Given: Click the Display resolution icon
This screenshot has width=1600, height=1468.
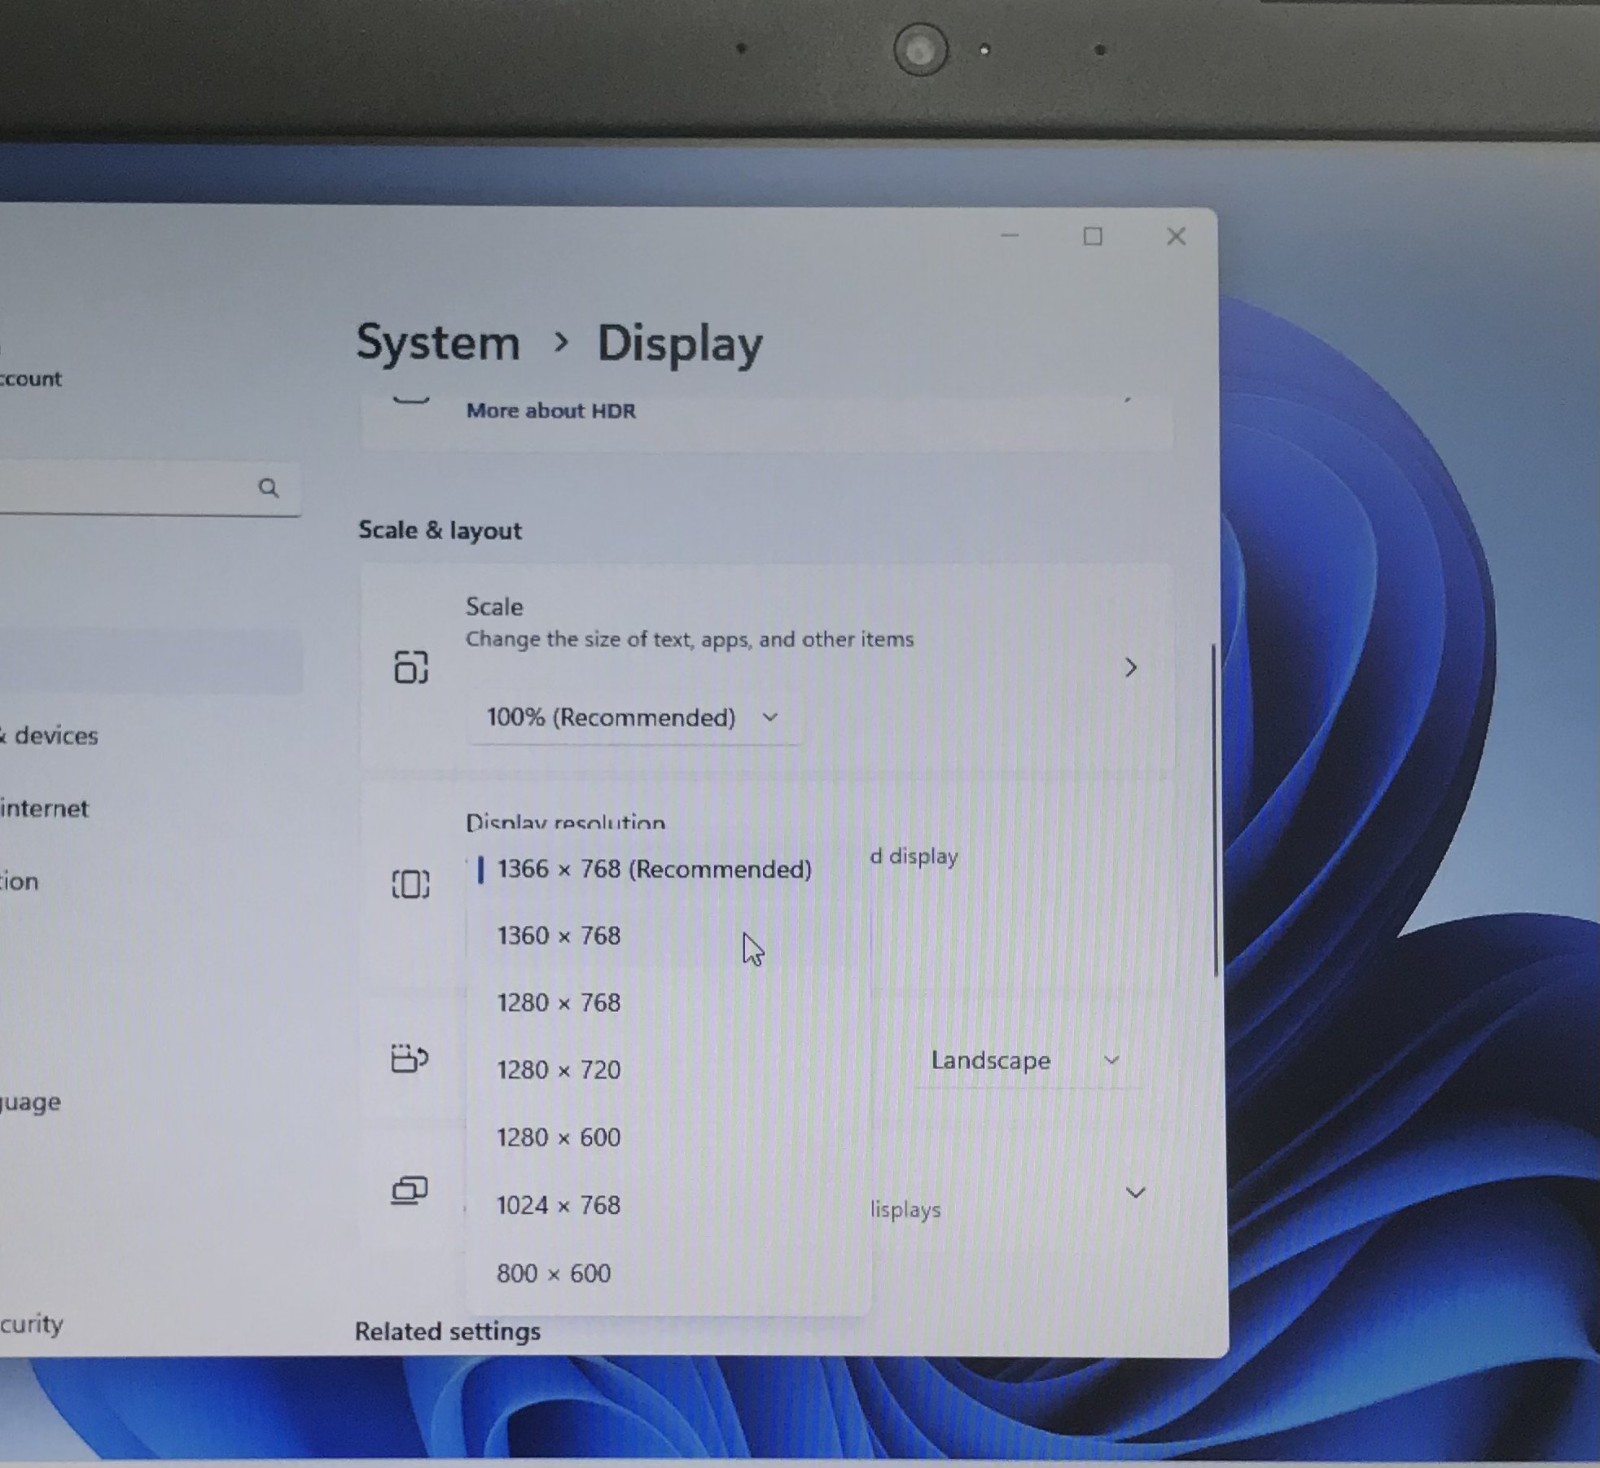Looking at the screenshot, I should tap(411, 884).
